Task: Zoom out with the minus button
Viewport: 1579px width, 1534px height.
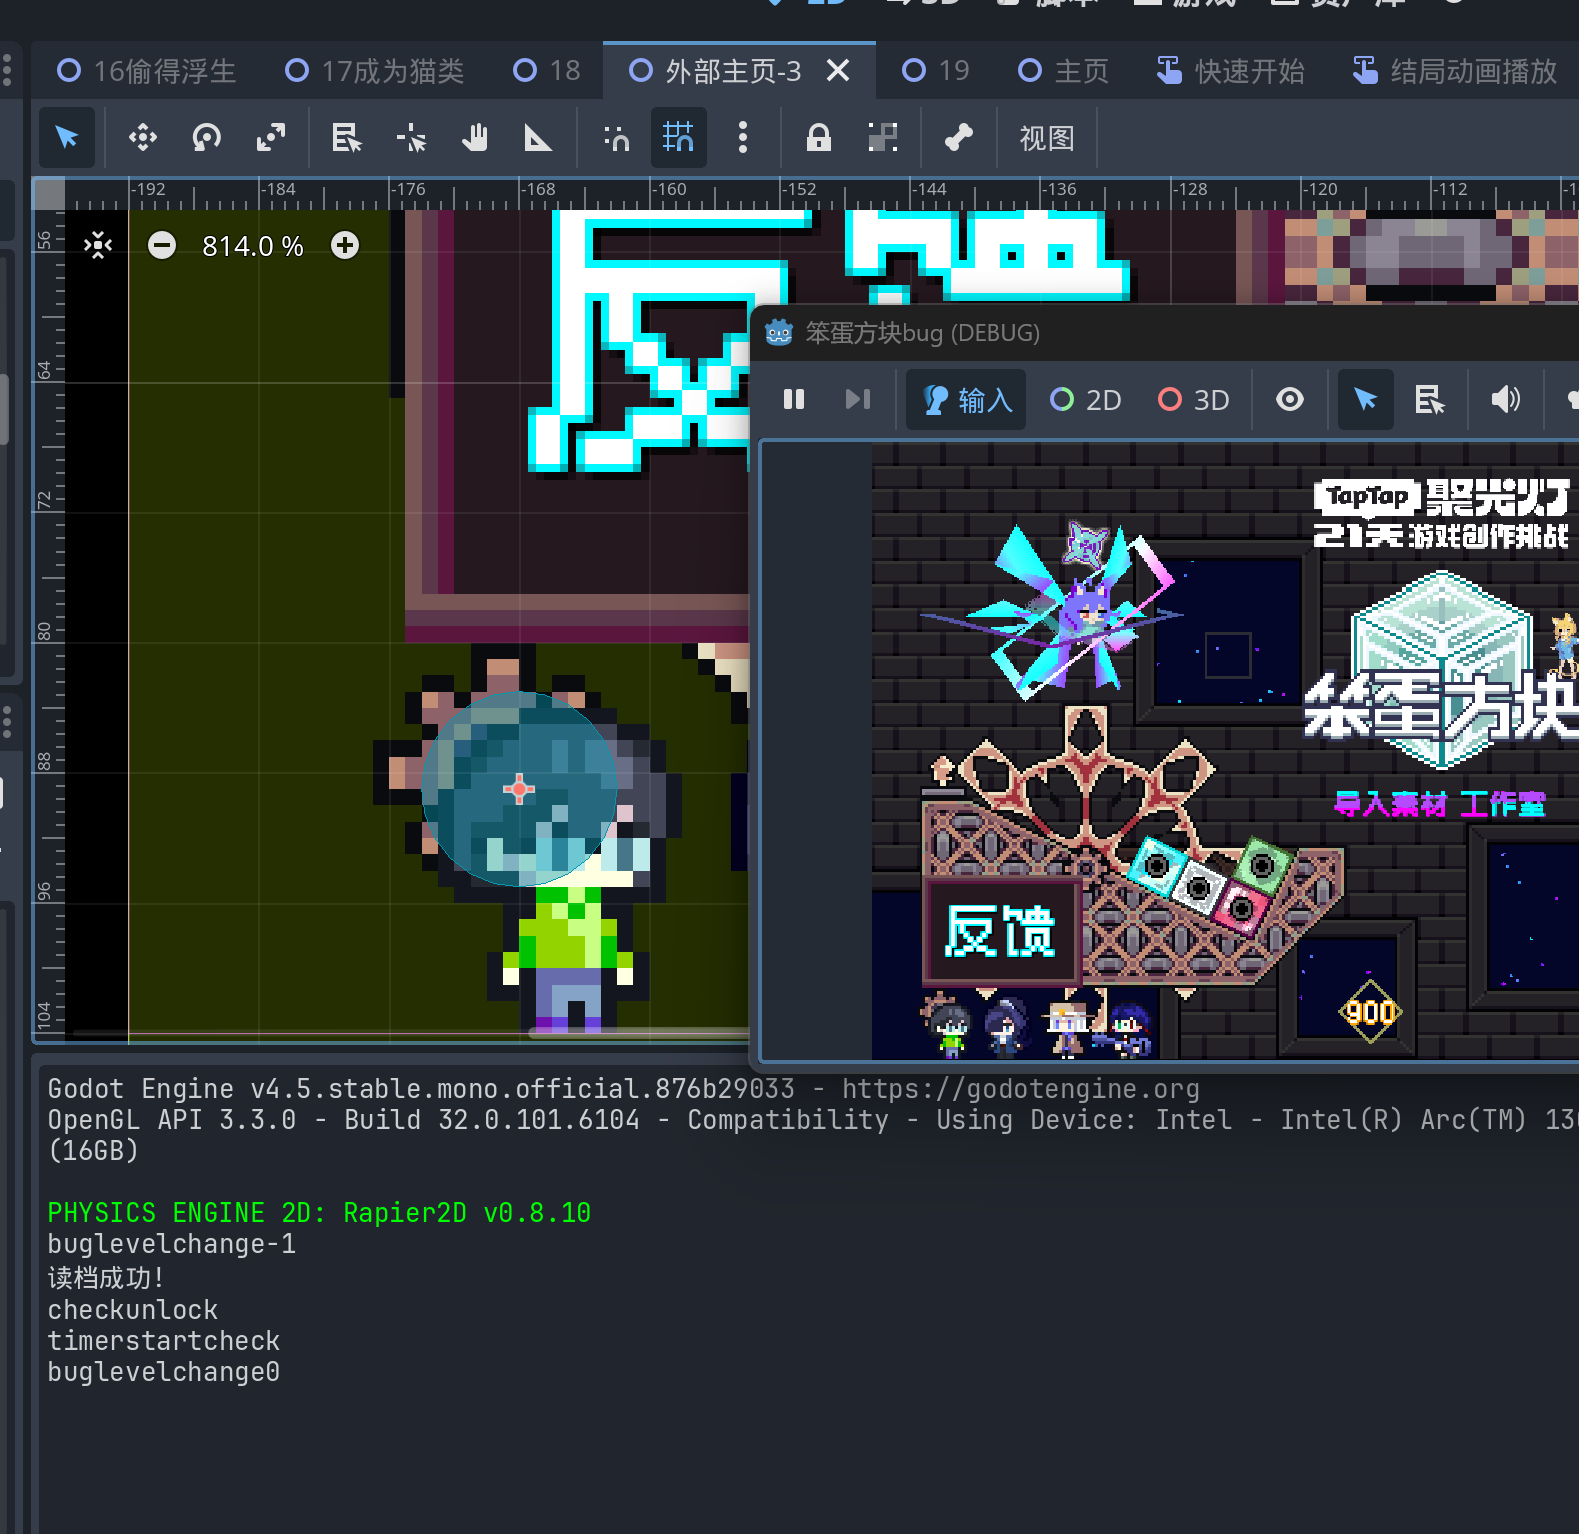Action: [162, 245]
